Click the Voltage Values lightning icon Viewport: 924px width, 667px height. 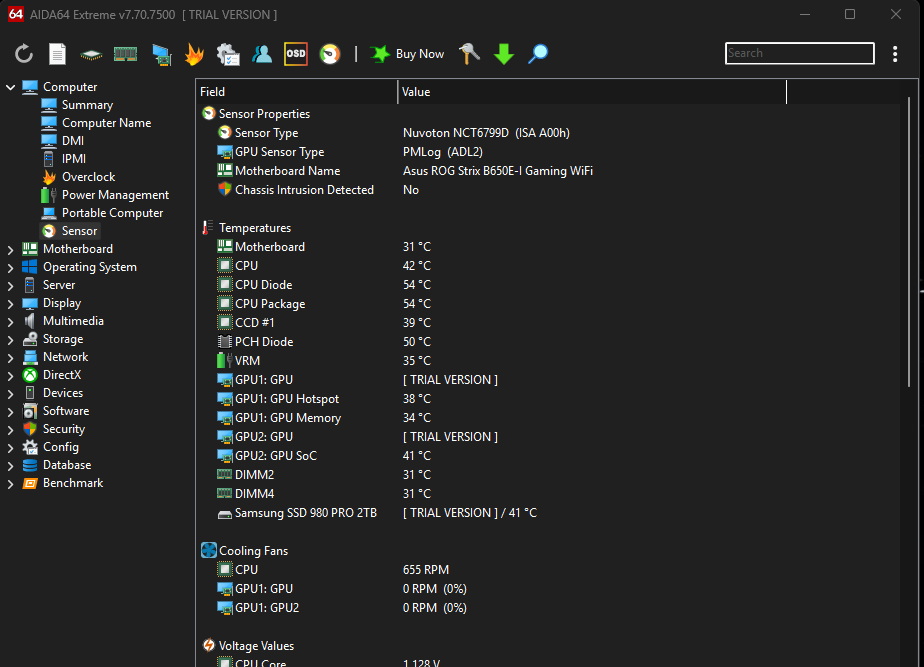(209, 645)
